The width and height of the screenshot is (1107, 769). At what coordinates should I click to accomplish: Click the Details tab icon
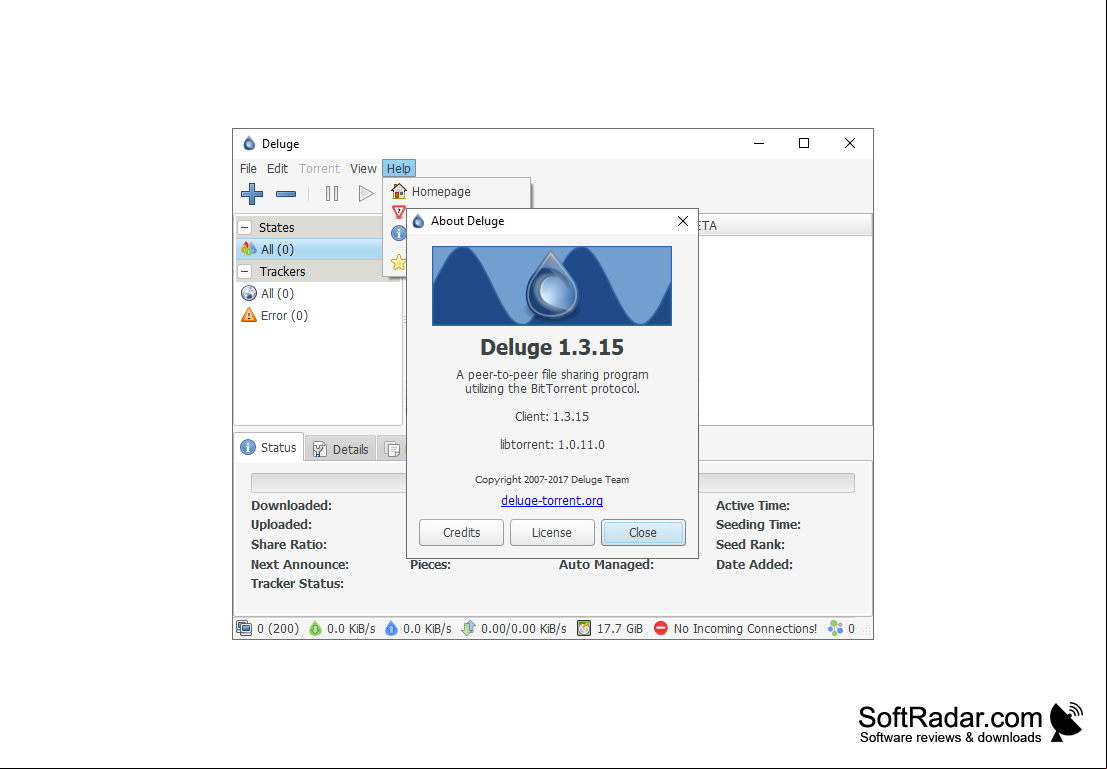click(320, 449)
